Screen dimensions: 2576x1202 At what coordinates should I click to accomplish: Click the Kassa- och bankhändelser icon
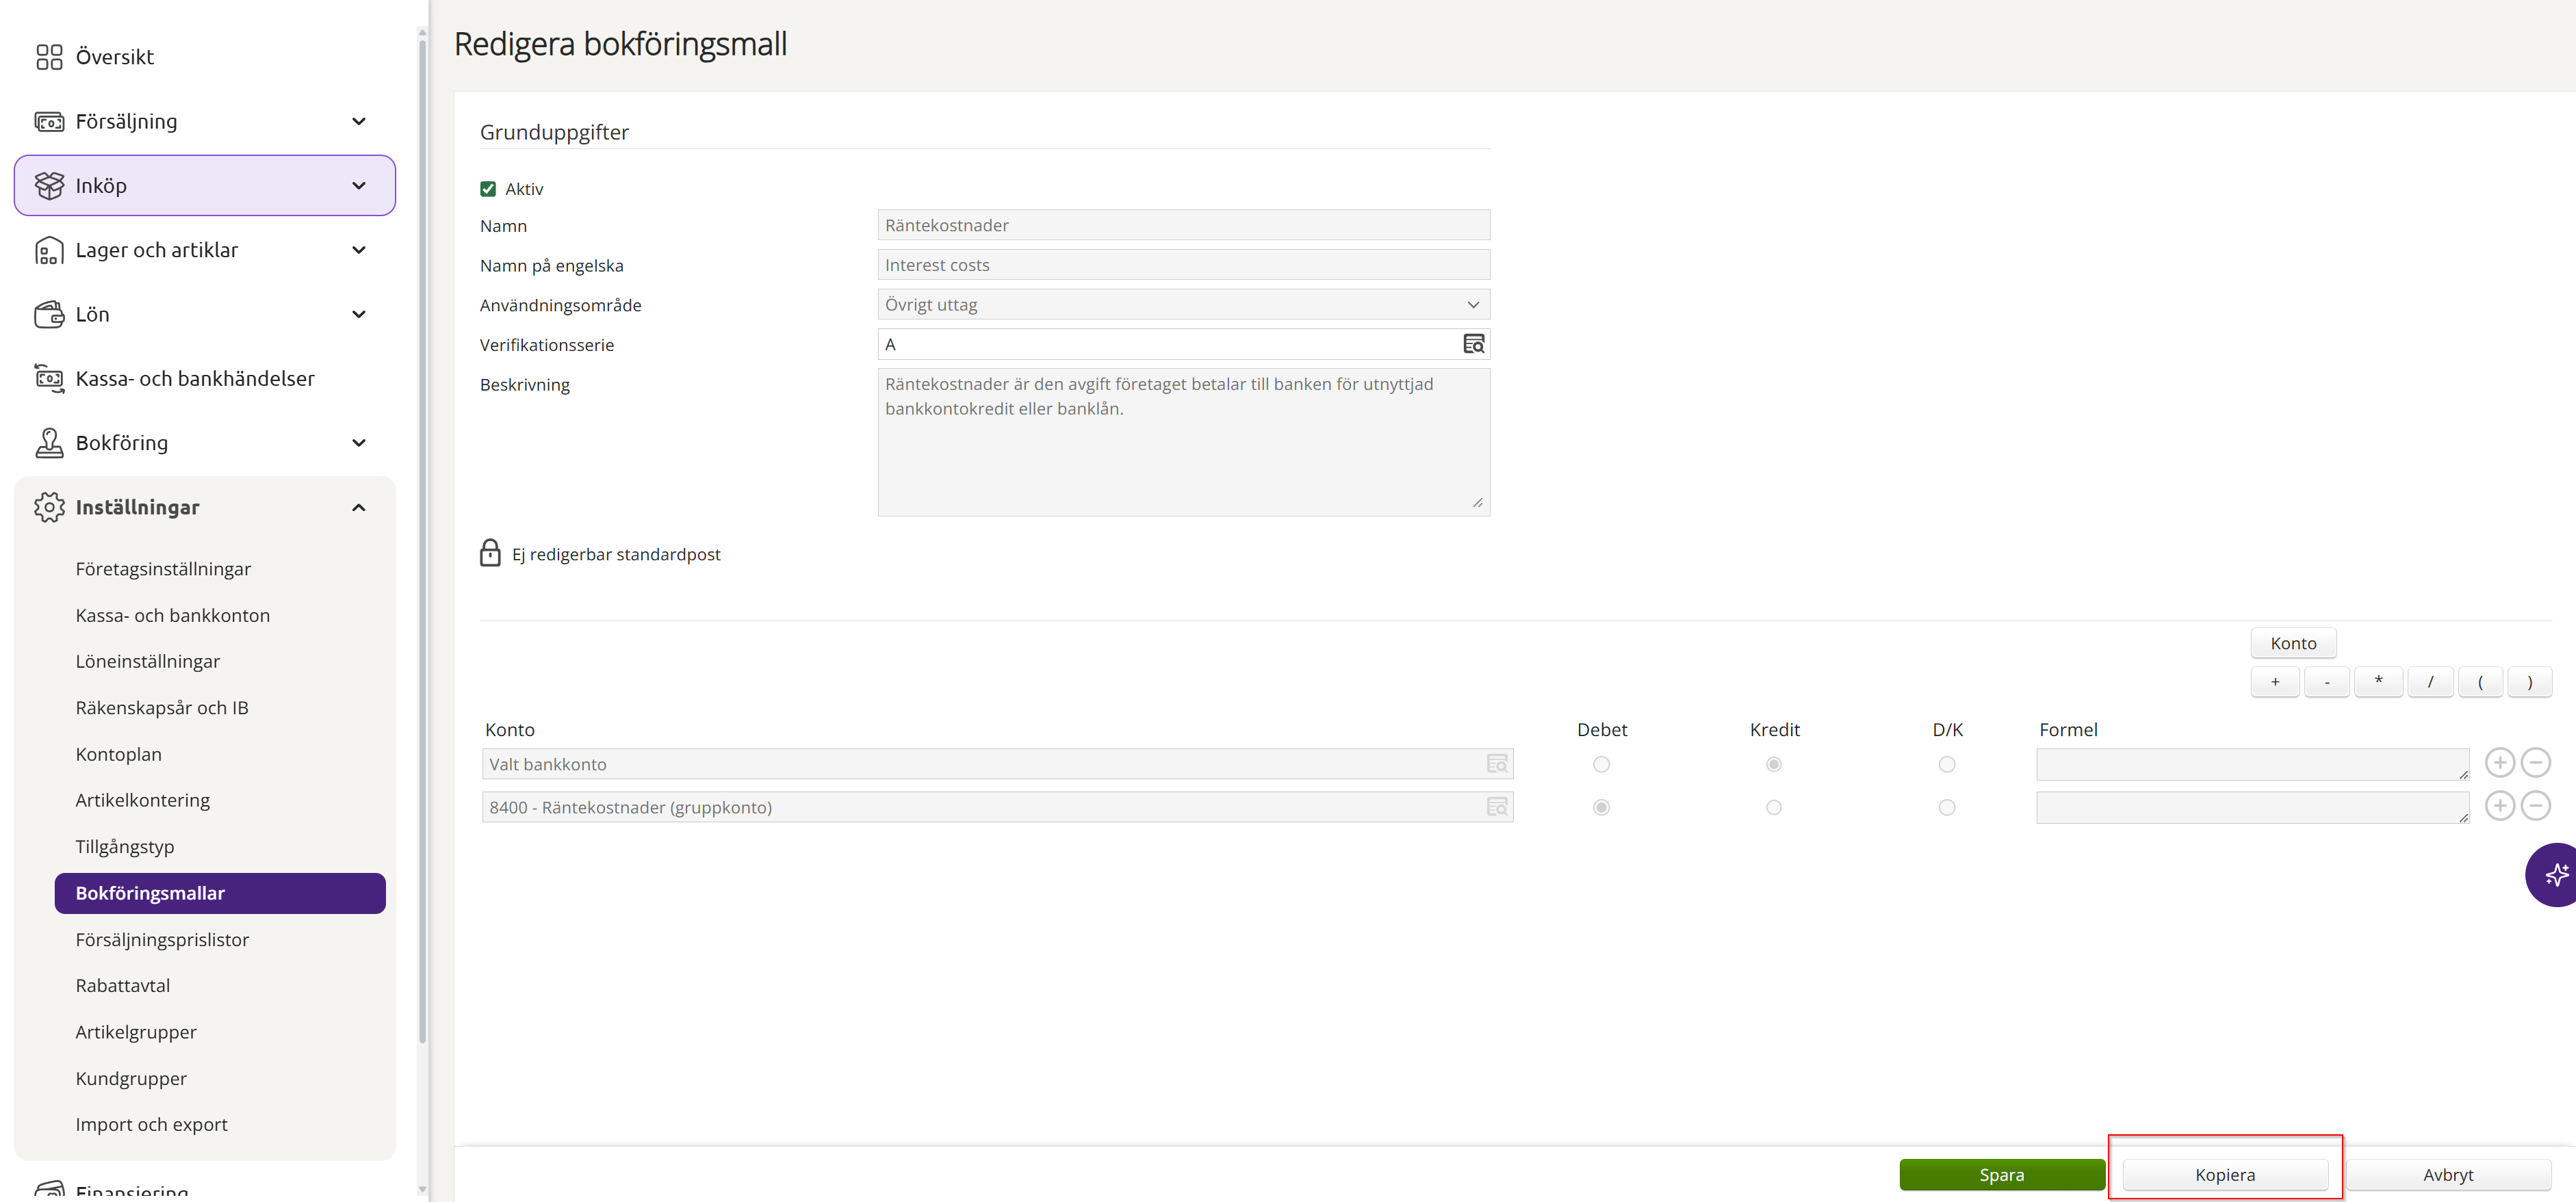point(49,378)
